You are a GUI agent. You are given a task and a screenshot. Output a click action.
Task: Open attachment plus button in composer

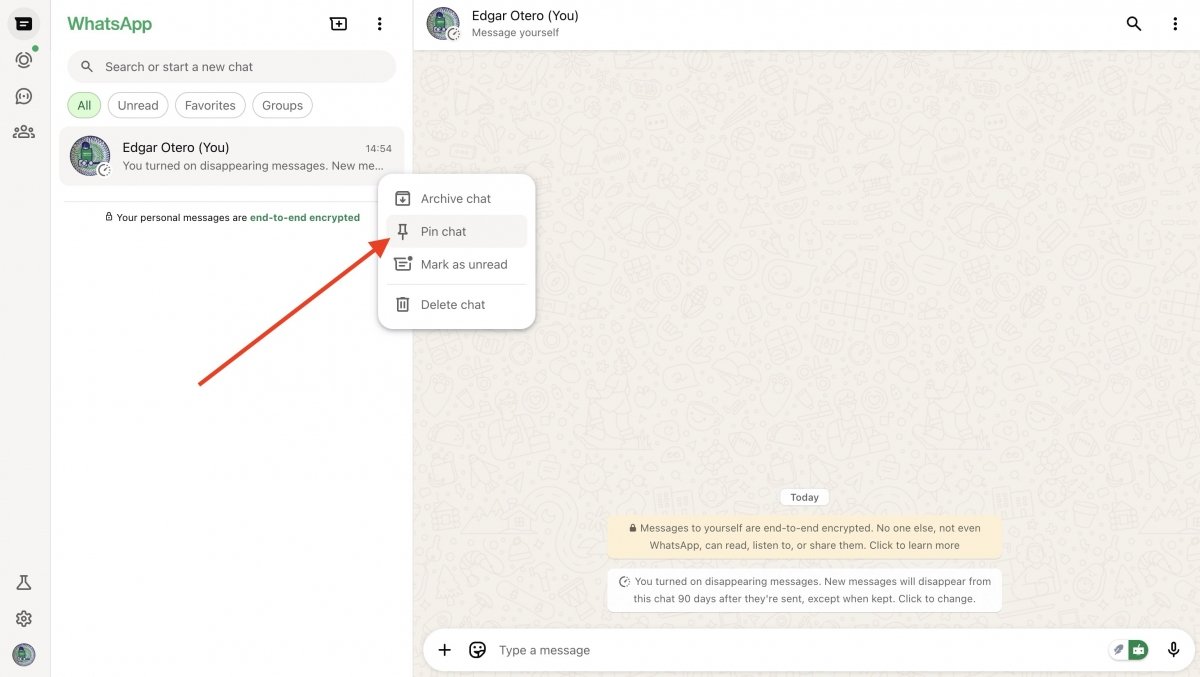445,650
